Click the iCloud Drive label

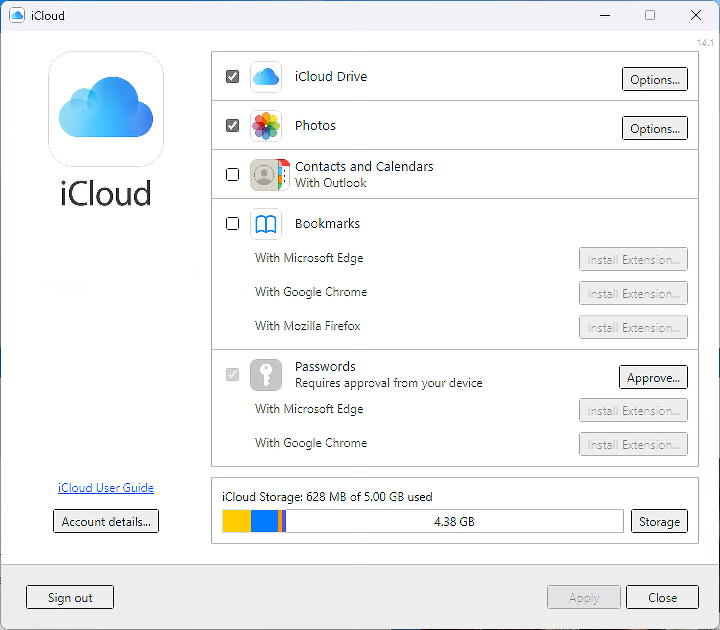click(x=331, y=76)
